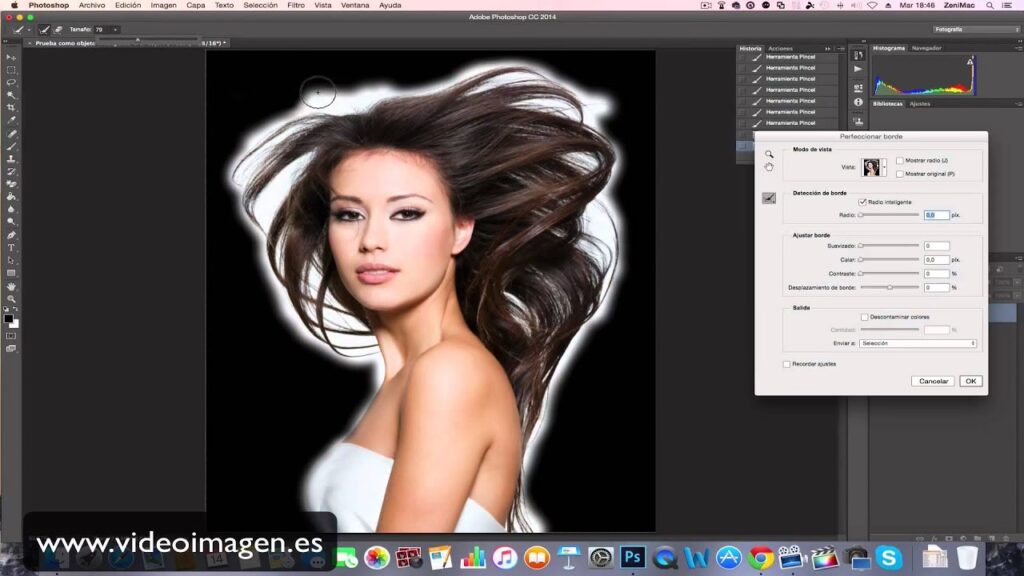Select the Hand tool in Perfeccionar borde dialog
This screenshot has height=576, width=1024.
pos(769,167)
